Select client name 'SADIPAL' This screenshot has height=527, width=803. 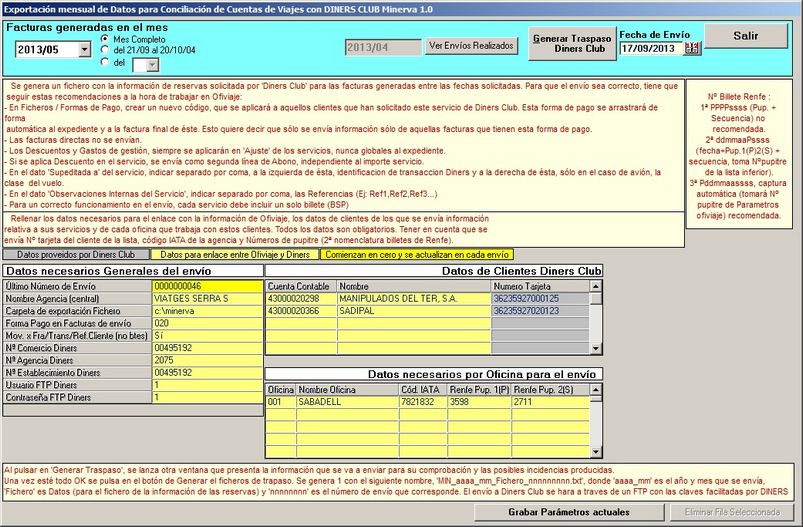pyautogui.click(x=414, y=311)
